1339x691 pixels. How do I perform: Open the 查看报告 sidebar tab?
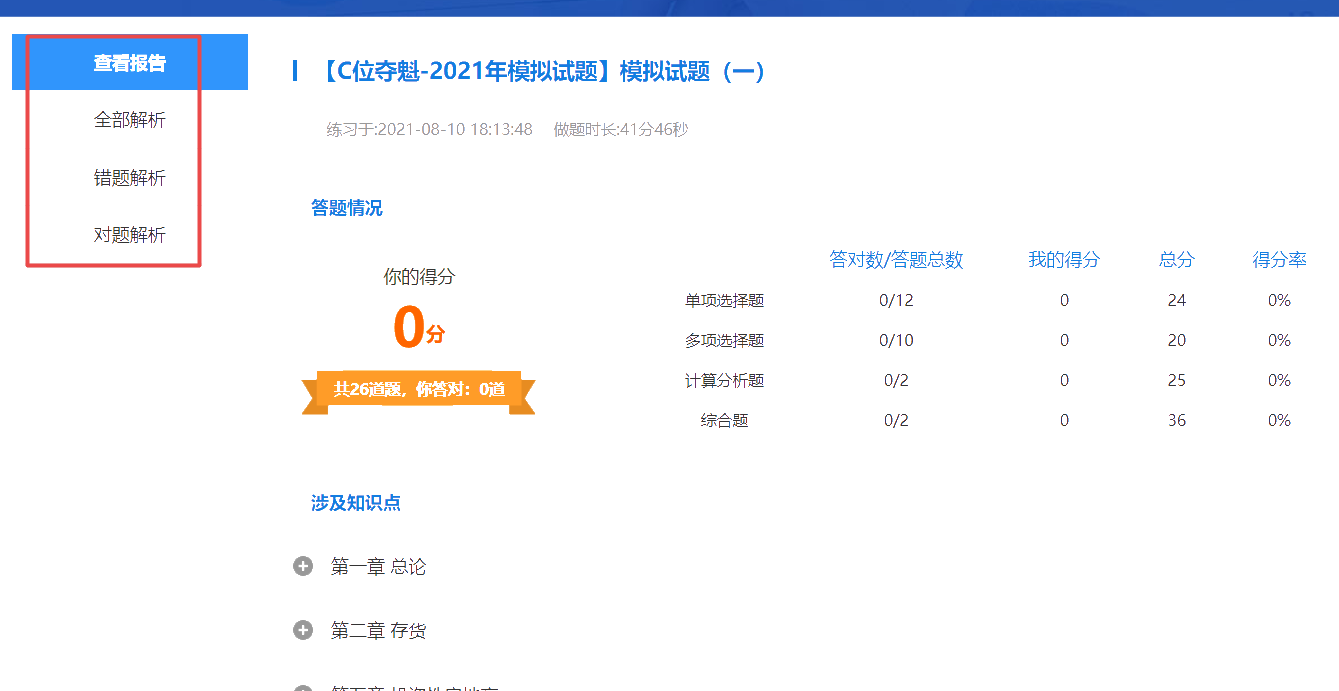tap(130, 63)
